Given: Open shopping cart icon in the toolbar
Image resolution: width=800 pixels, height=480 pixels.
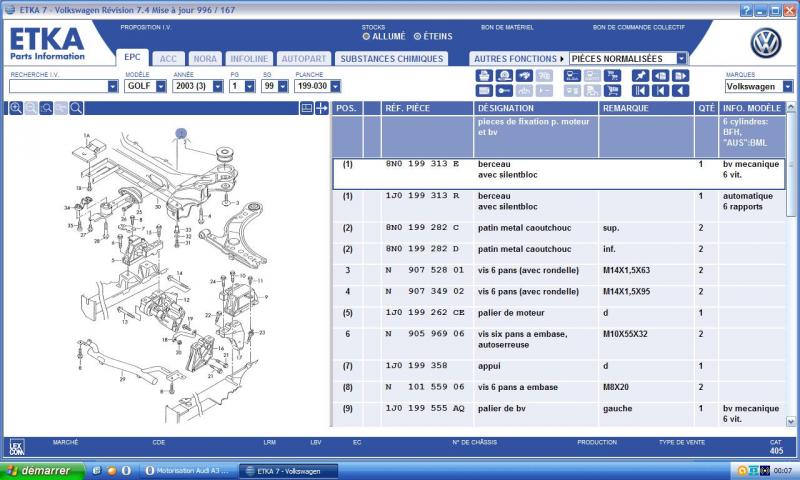Looking at the screenshot, I should [612, 91].
